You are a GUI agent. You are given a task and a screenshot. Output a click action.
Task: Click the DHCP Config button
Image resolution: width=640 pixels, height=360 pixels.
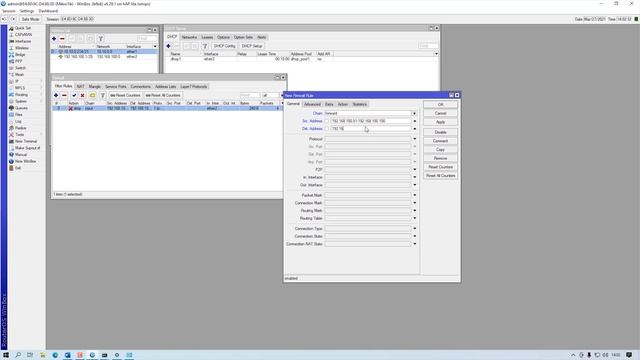pos(224,46)
